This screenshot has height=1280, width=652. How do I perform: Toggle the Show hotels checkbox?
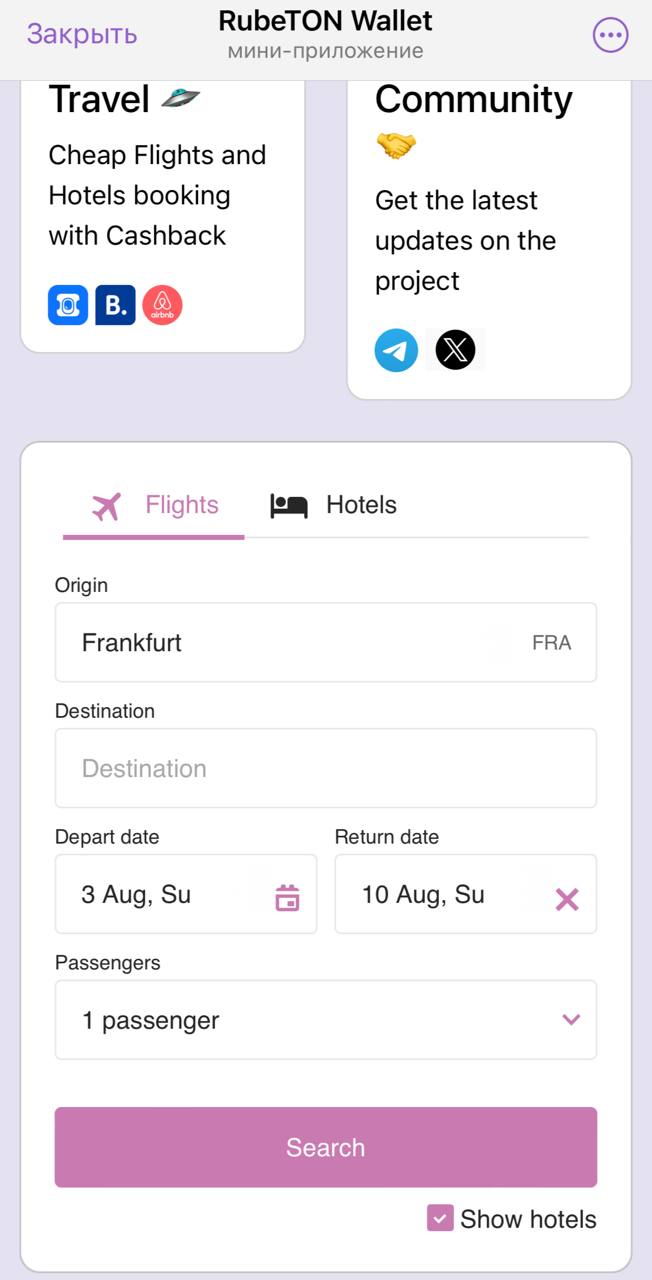pos(440,1218)
